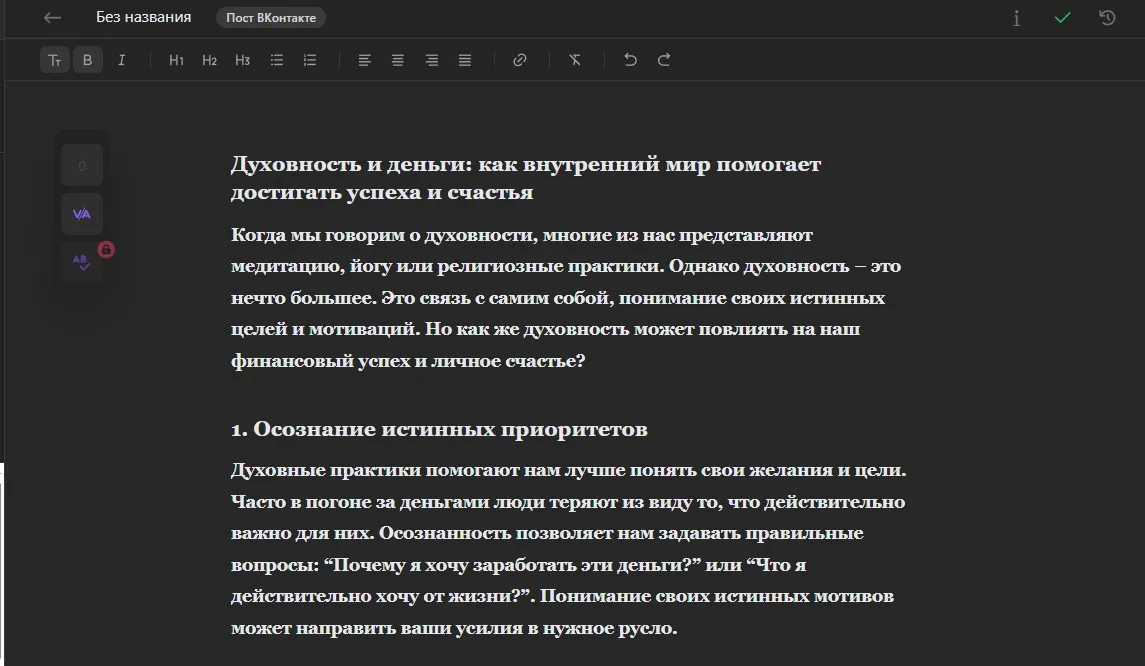Open the VA text analysis tool
The height and width of the screenshot is (666, 1145).
(x=82, y=214)
